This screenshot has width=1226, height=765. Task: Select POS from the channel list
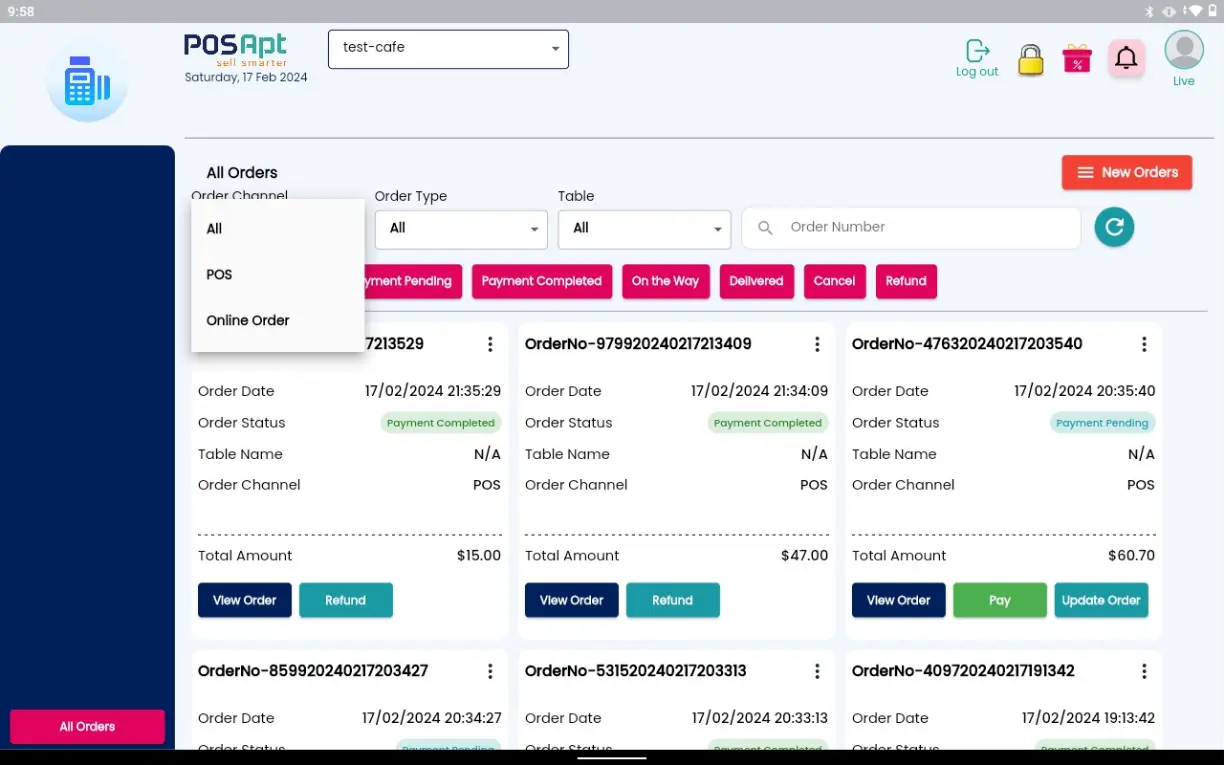pyautogui.click(x=219, y=275)
